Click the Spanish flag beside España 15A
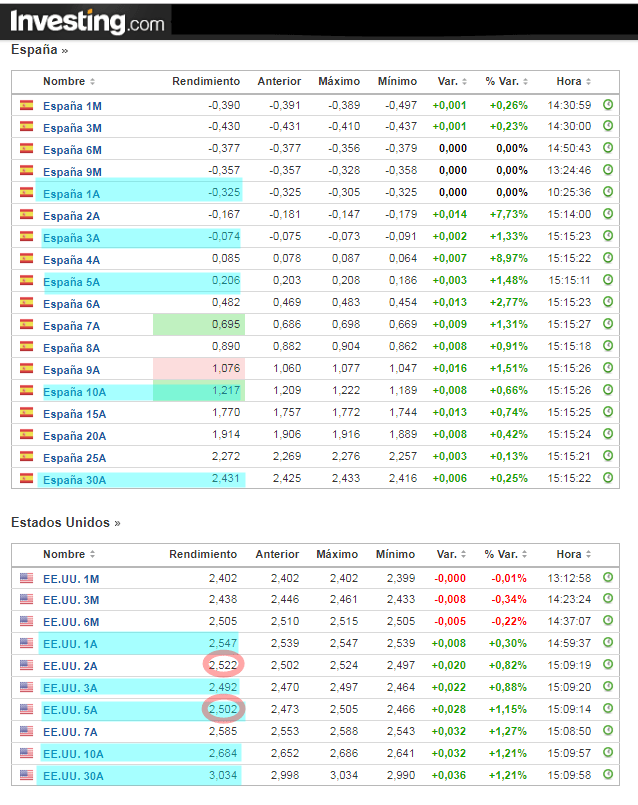This screenshot has height=805, width=638. point(27,413)
